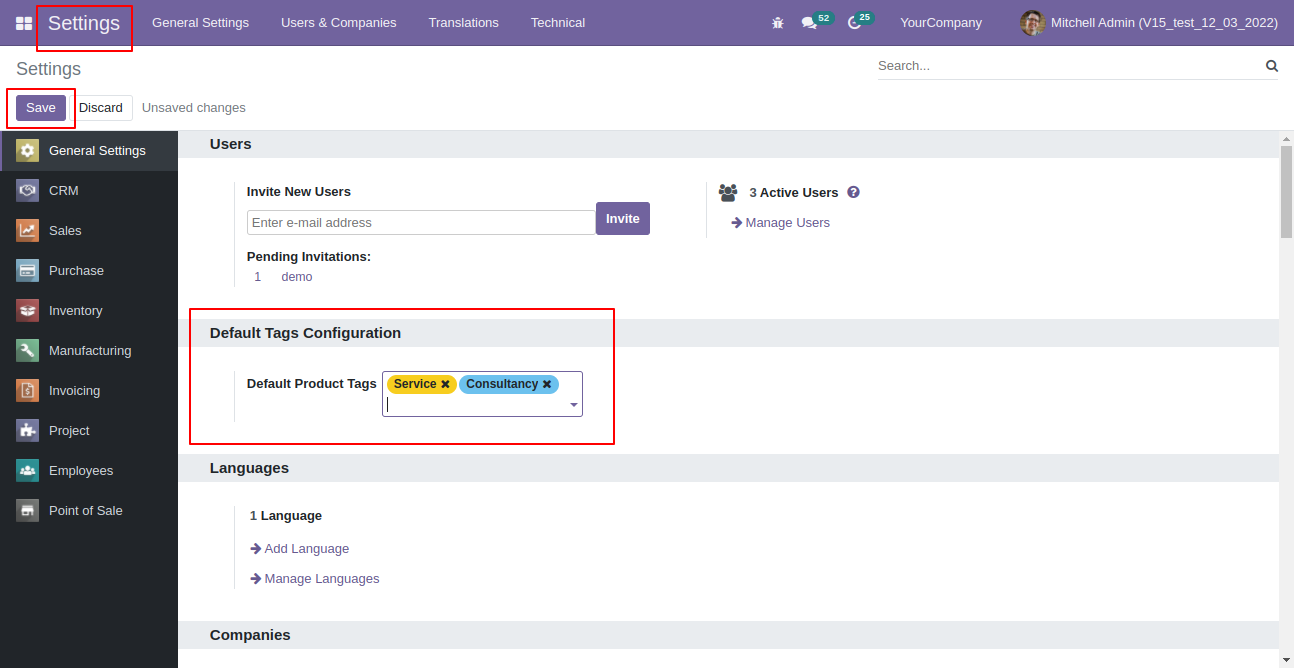Image resolution: width=1294 pixels, height=668 pixels.
Task: Click the Invite button
Action: tap(623, 218)
